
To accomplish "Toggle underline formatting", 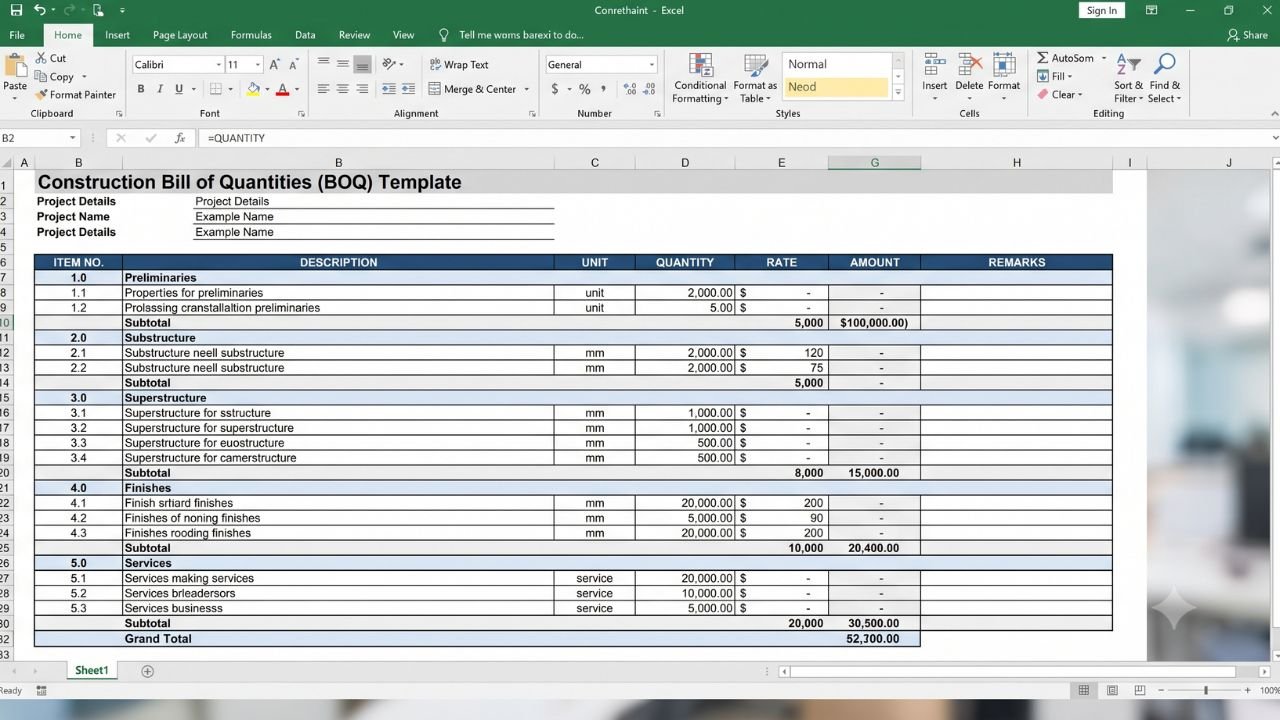I will pos(179,89).
